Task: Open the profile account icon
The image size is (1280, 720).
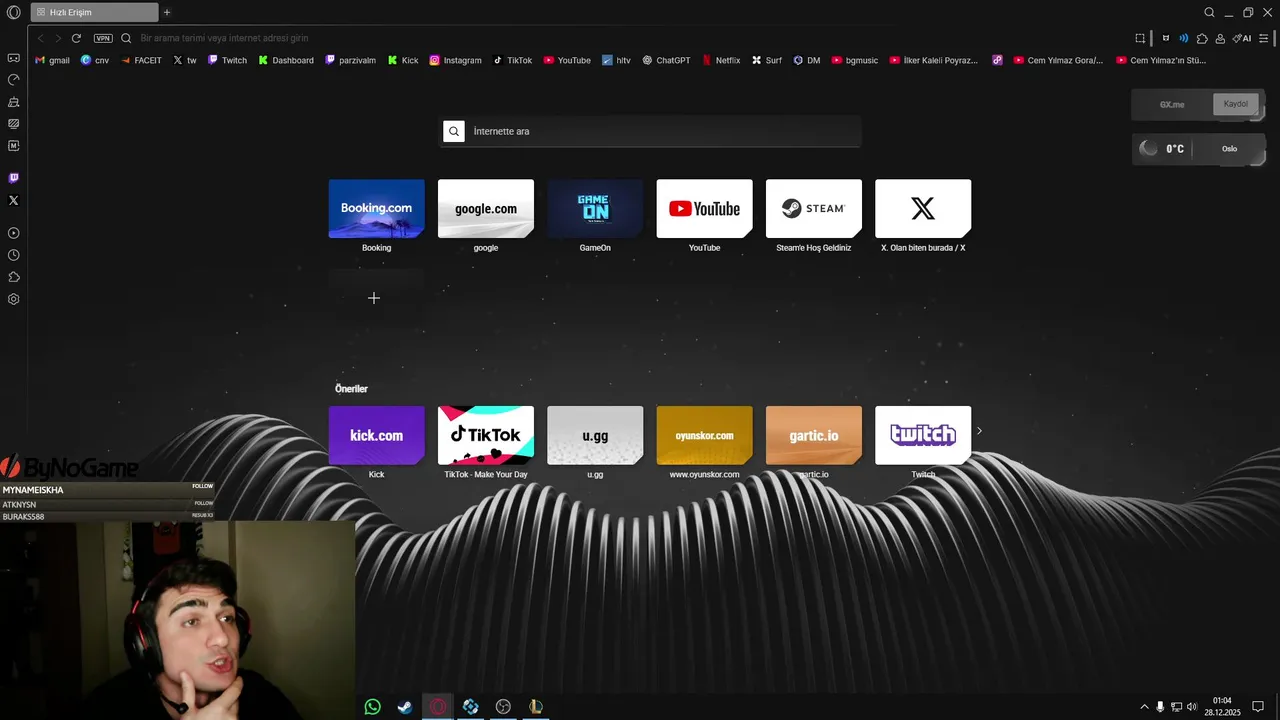Action: click(x=1221, y=38)
